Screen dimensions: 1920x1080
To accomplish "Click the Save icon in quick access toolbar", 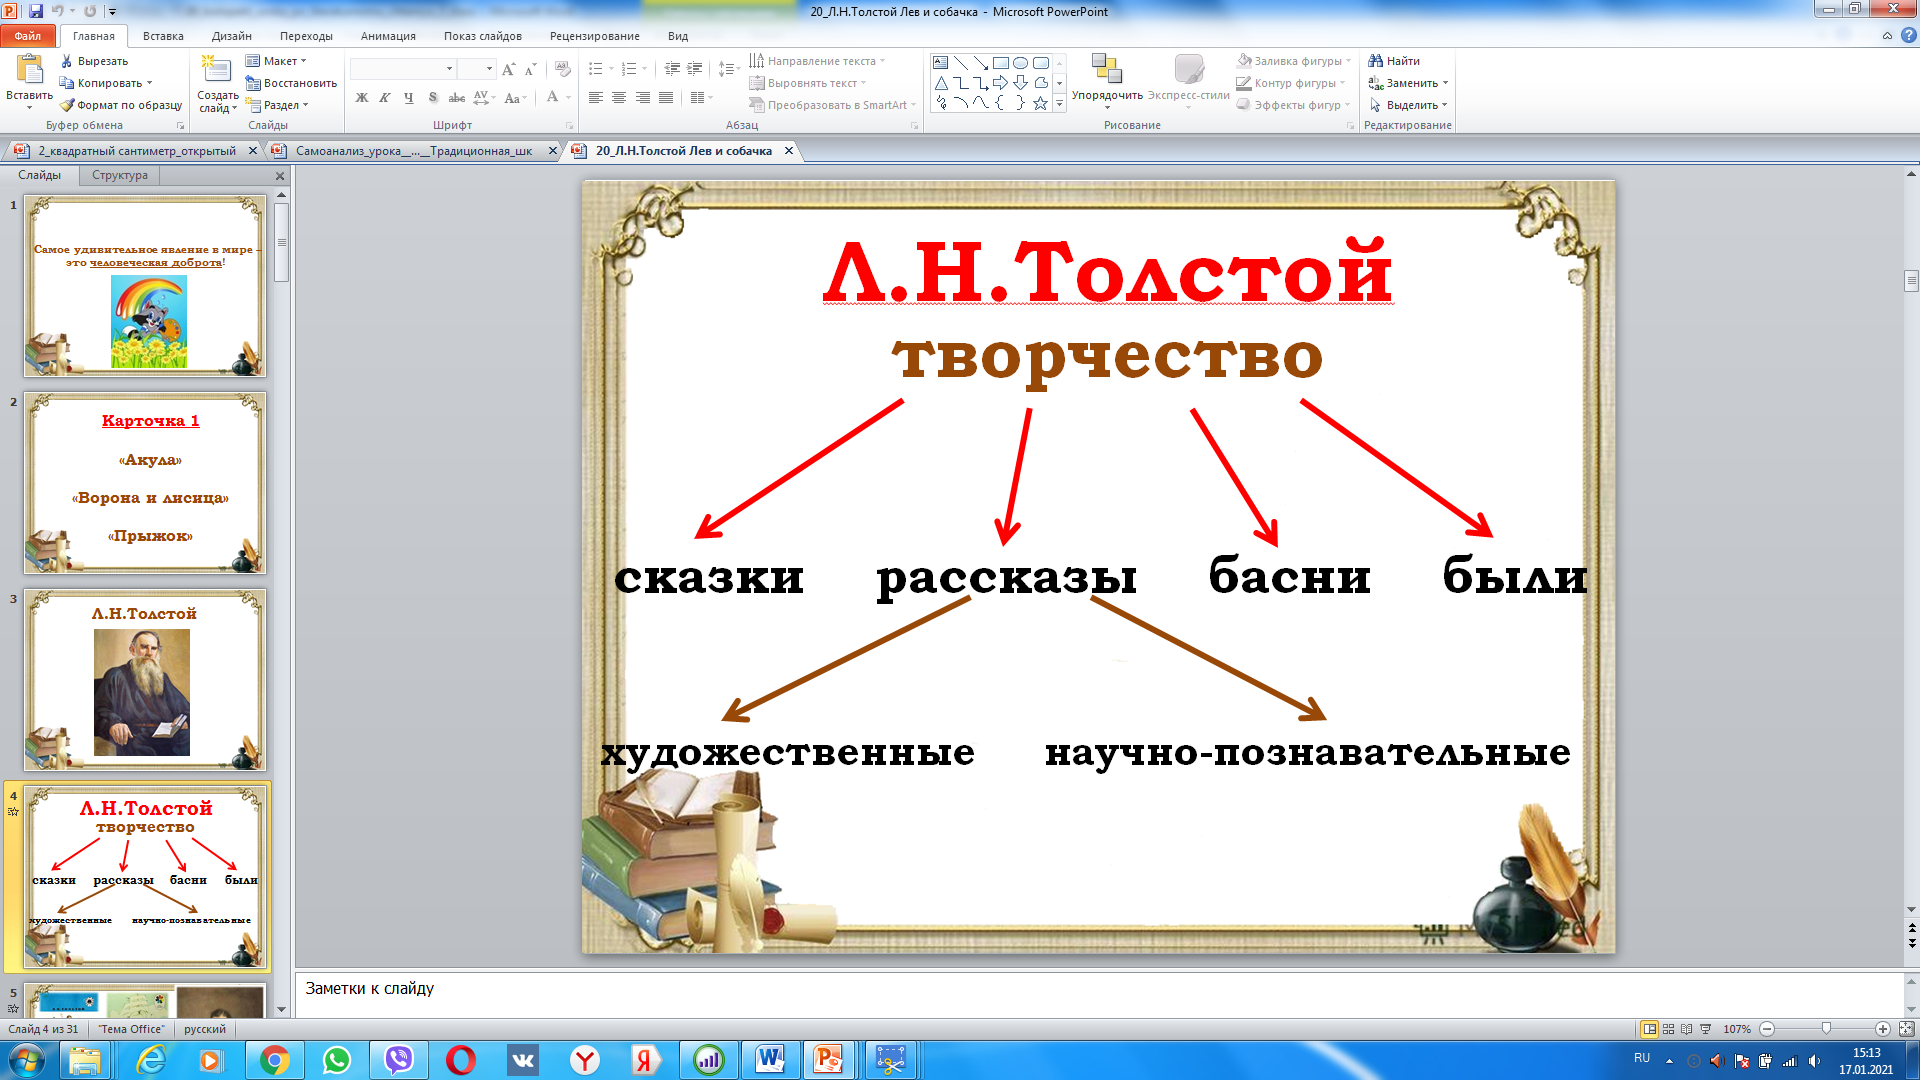I will pyautogui.click(x=36, y=11).
